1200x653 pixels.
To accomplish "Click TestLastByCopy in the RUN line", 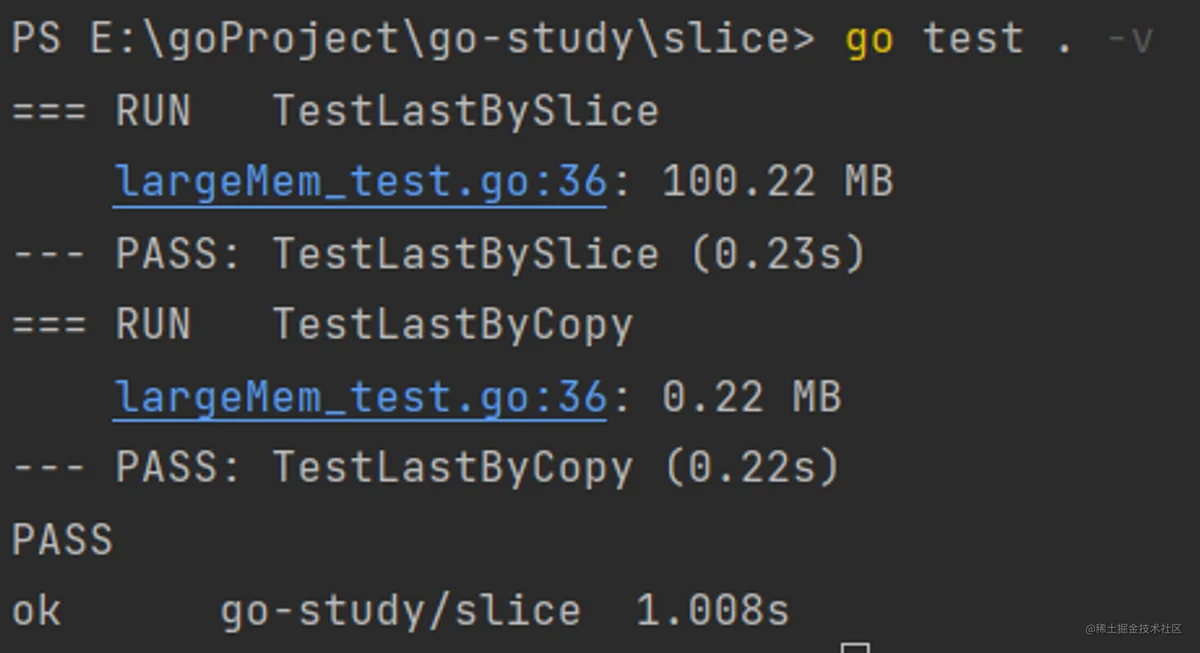I will coord(453,325).
